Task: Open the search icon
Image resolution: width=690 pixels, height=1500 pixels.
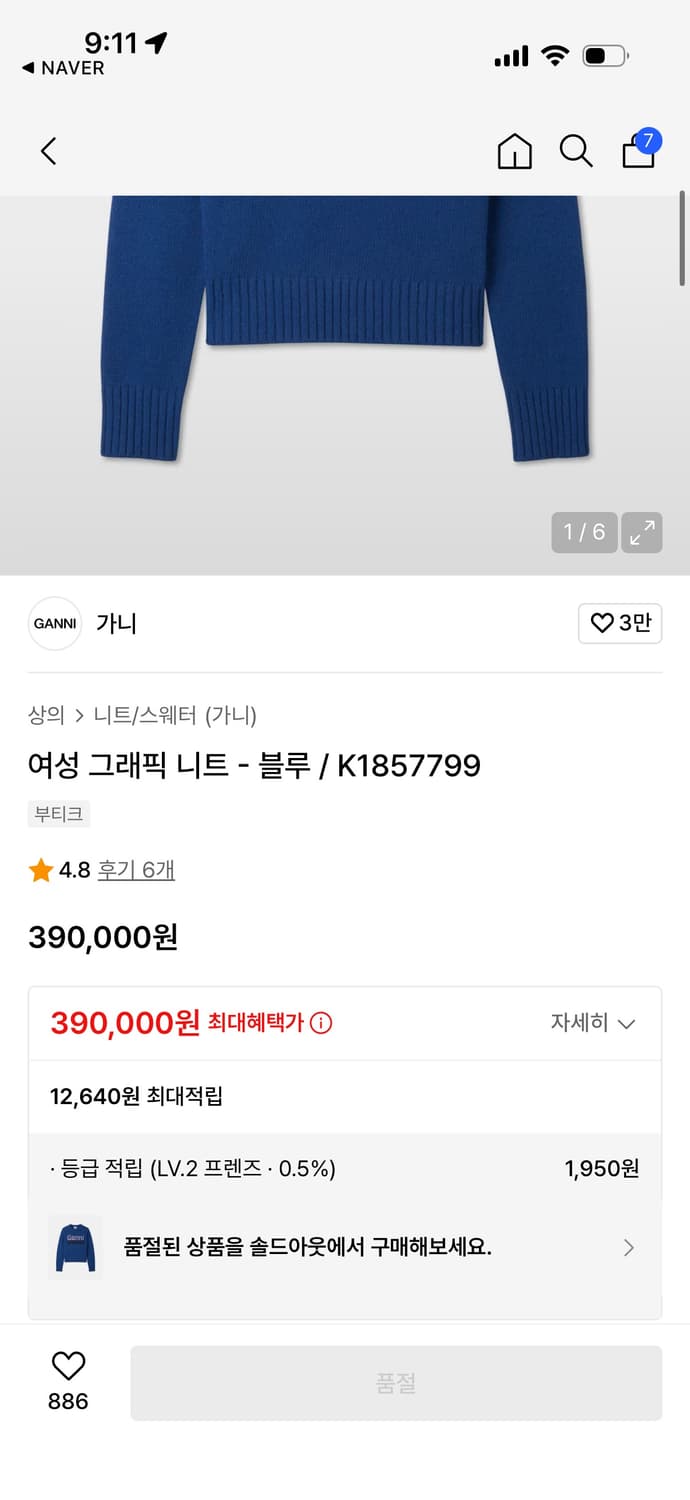Action: [576, 152]
